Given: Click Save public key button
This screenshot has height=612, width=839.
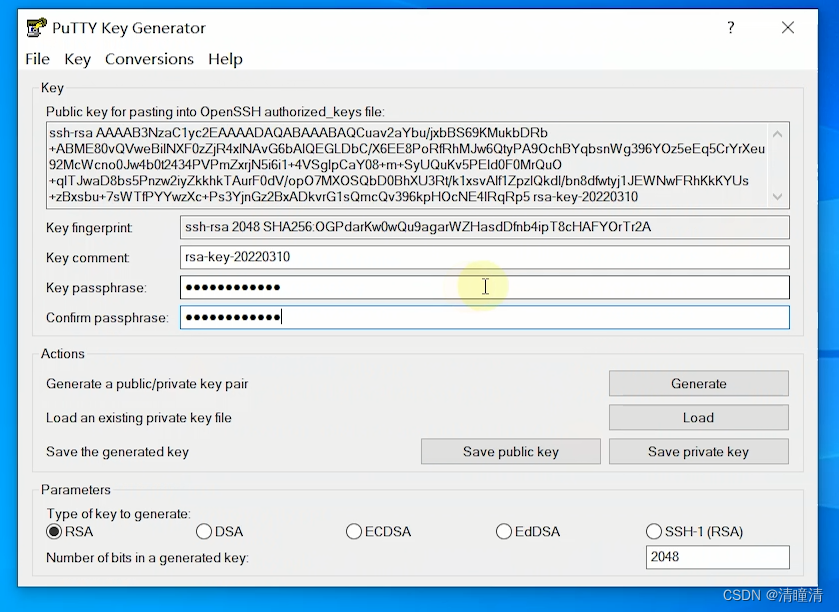Looking at the screenshot, I should (x=510, y=452).
